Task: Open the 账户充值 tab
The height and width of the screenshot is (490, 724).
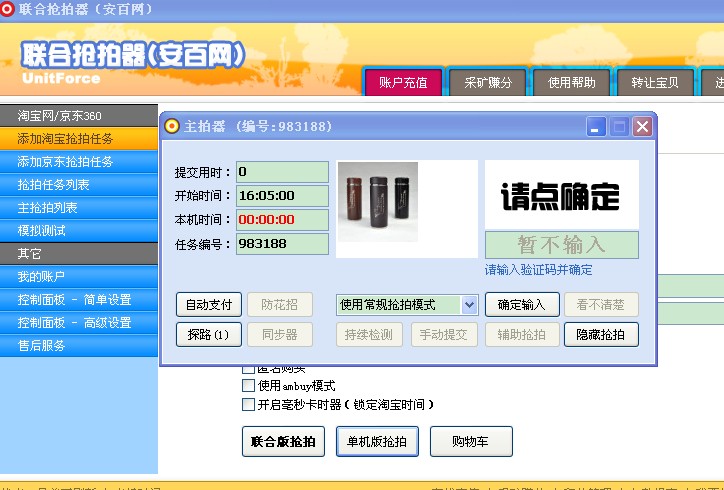Action: [403, 83]
